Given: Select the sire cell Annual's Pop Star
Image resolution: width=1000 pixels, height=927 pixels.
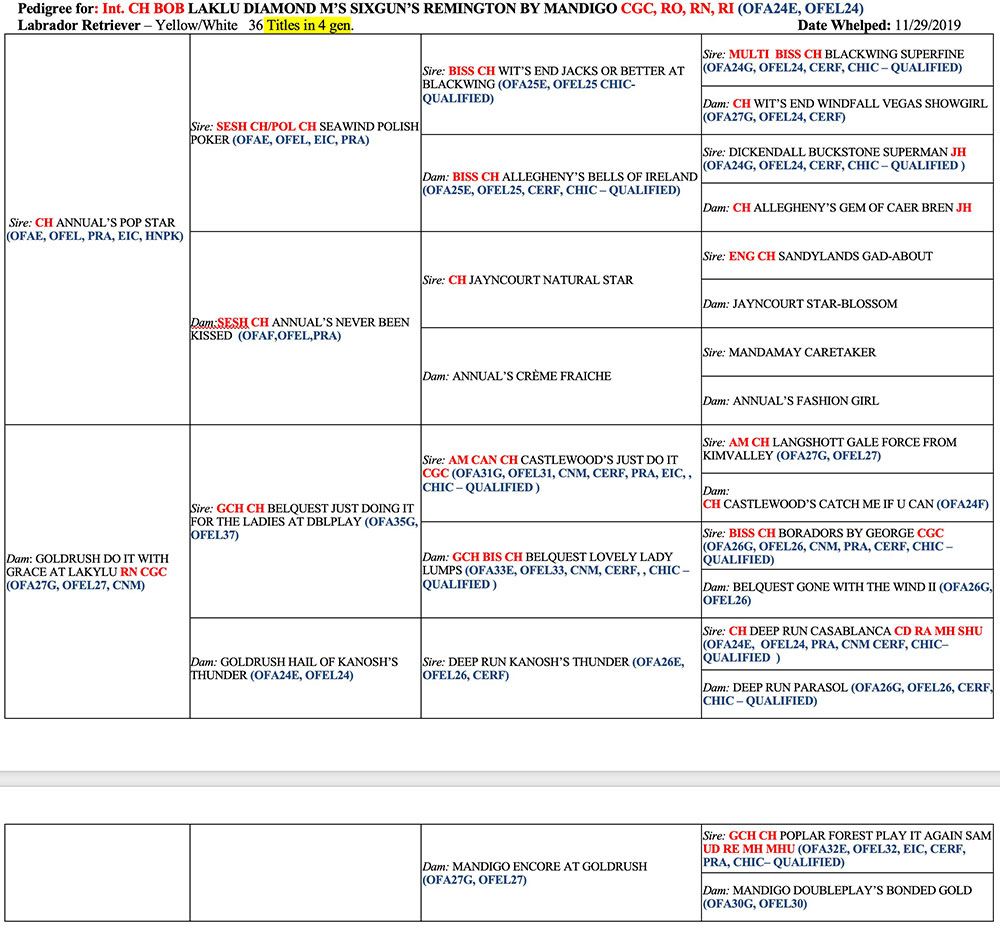Looking at the screenshot, I should click(x=96, y=229).
